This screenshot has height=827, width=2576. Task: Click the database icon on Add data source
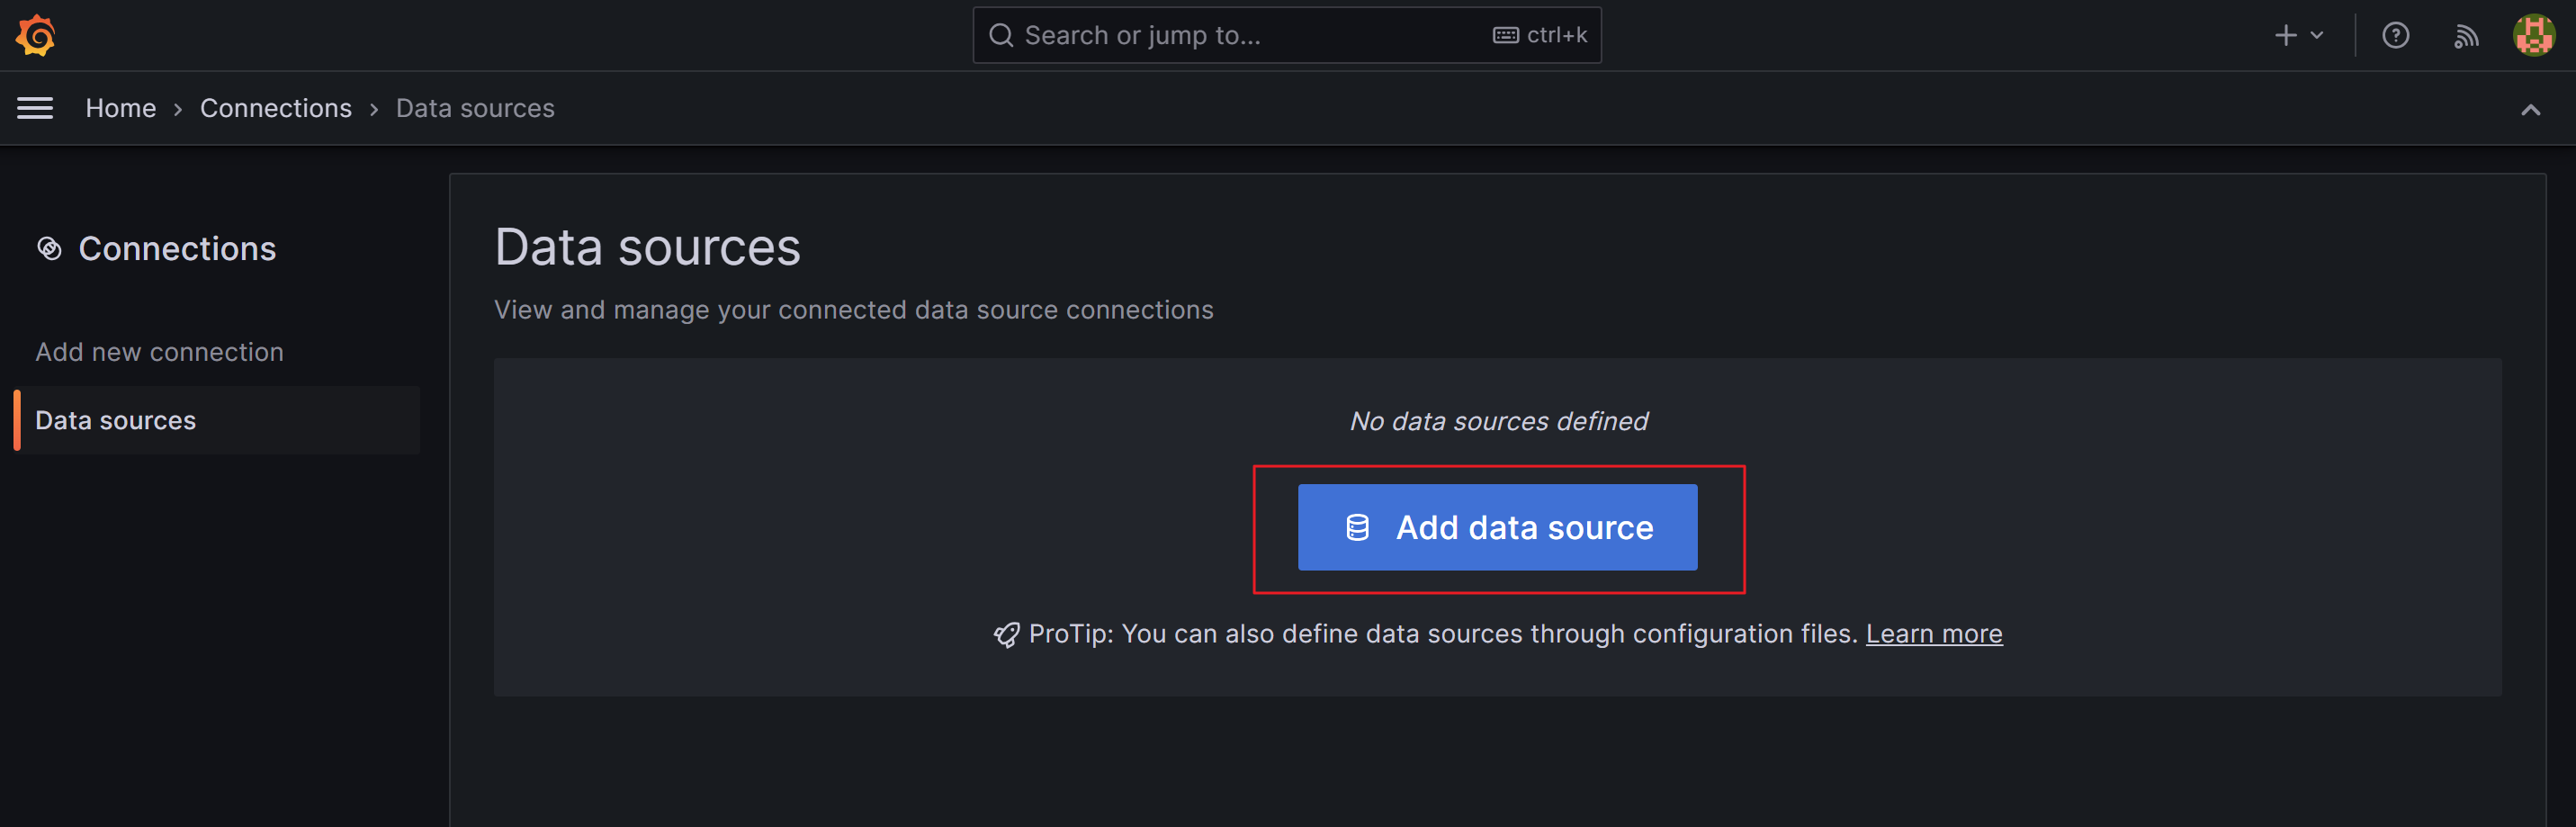click(x=1357, y=528)
